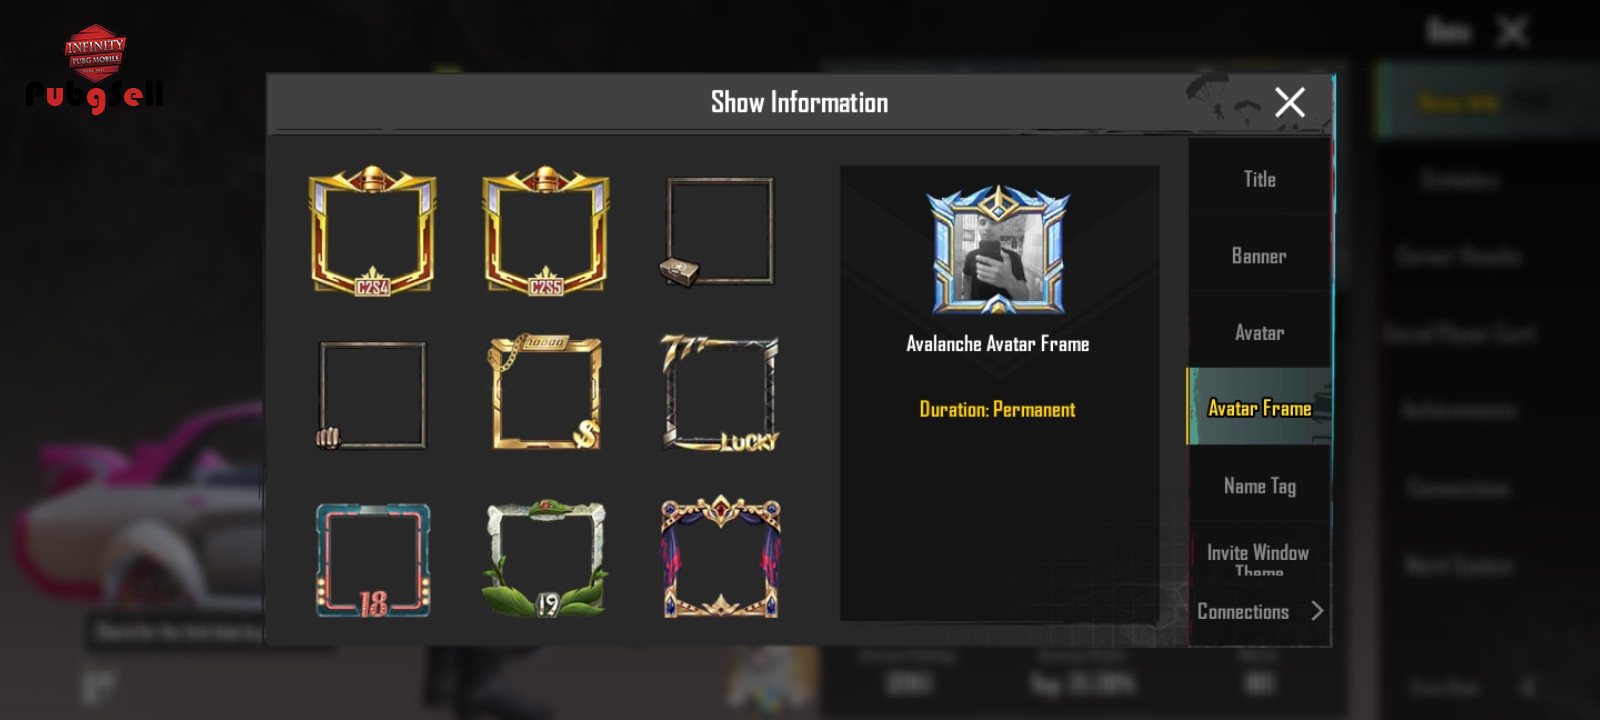The height and width of the screenshot is (720, 1600).
Task: Select the C2S5 avatar frame
Action: coord(546,231)
